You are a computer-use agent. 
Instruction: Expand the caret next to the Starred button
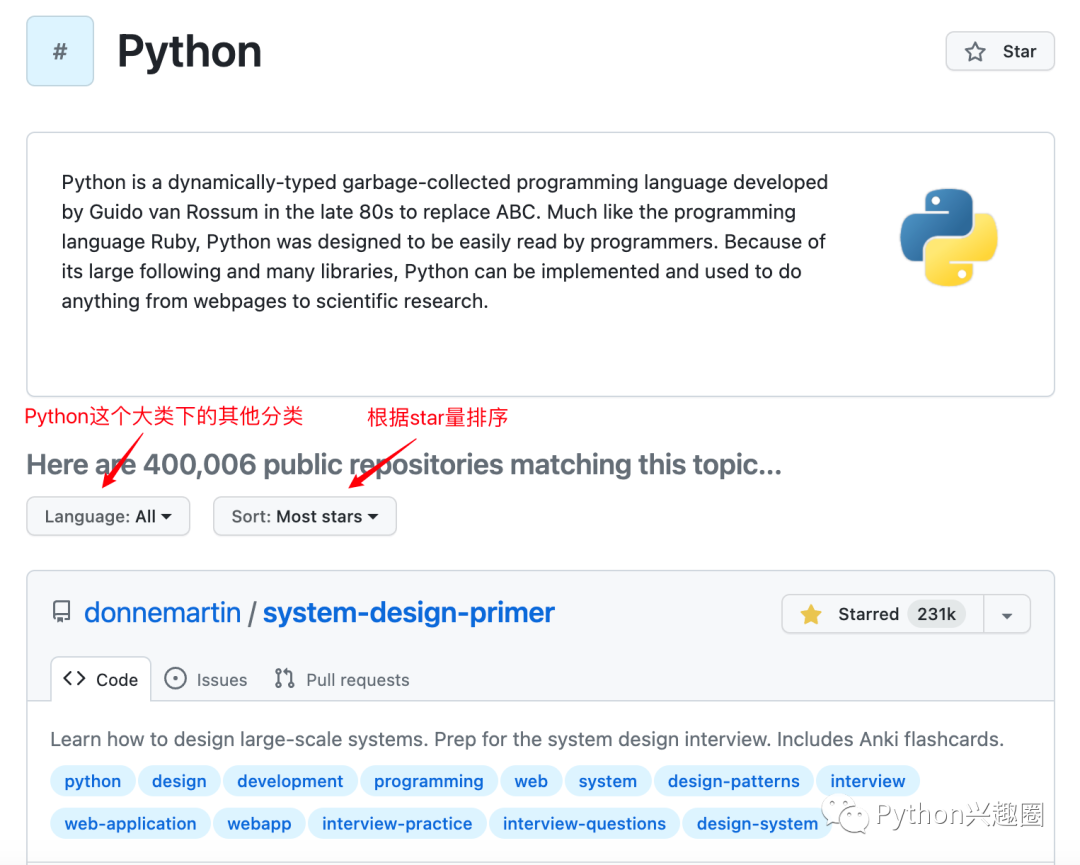[x=1007, y=613]
